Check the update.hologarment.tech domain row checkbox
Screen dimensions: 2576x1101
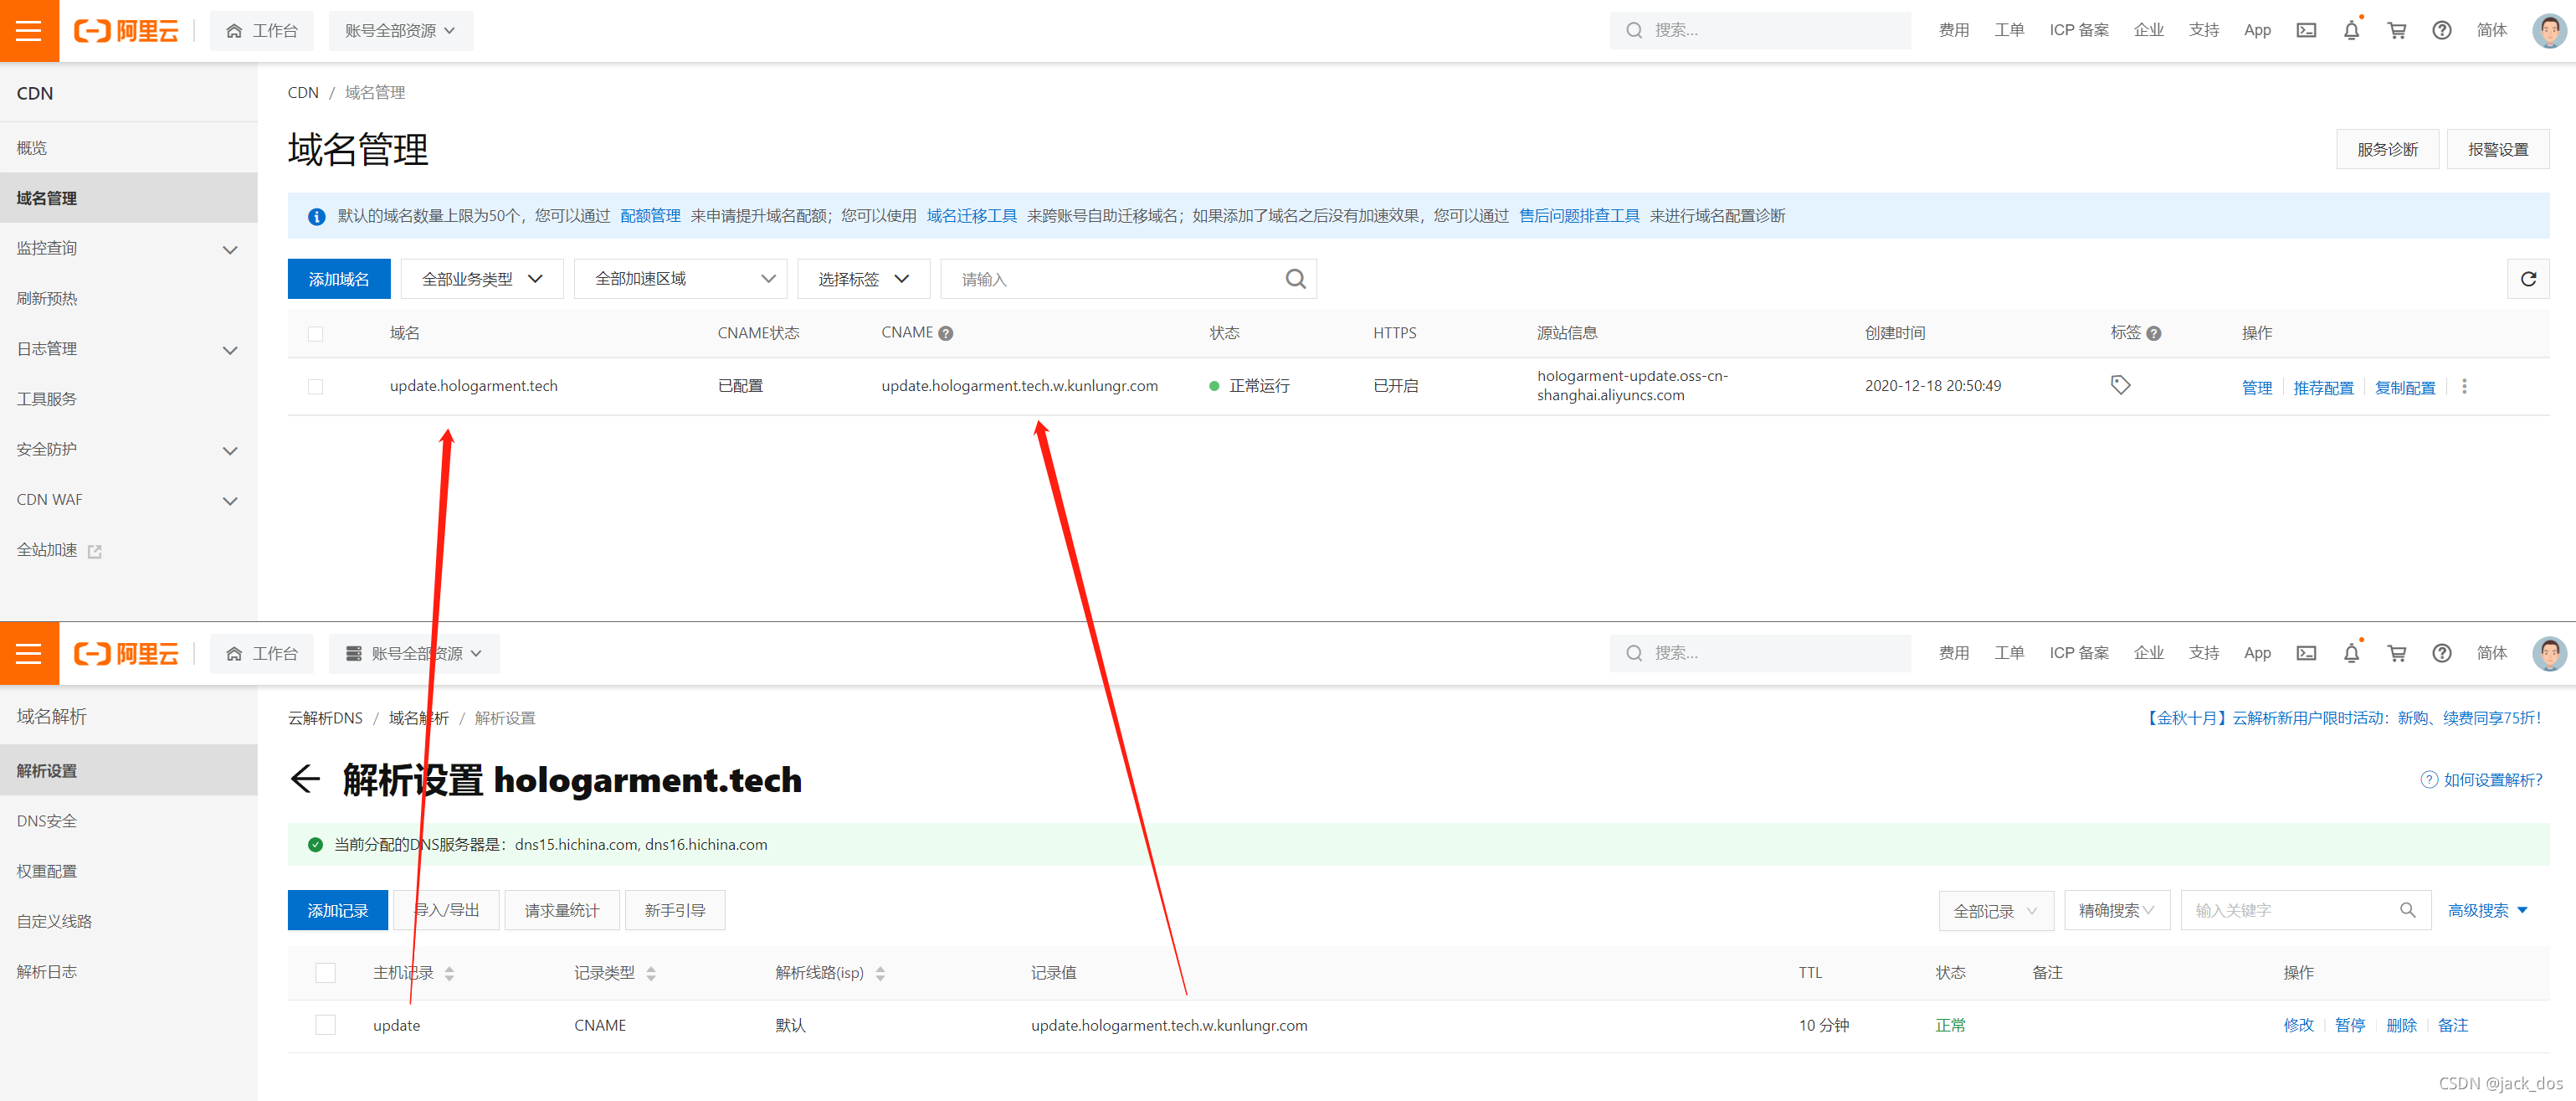315,386
